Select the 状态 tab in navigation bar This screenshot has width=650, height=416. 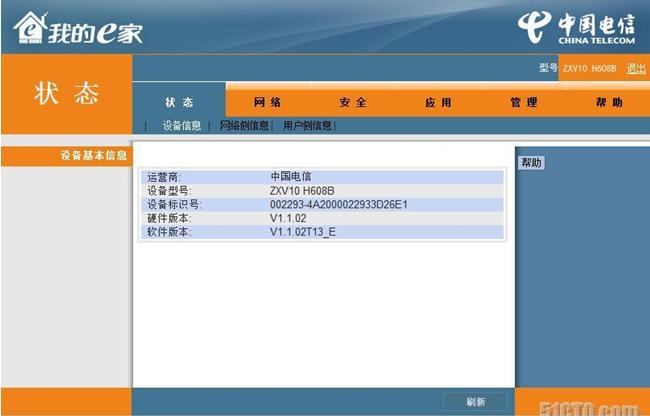click(179, 103)
